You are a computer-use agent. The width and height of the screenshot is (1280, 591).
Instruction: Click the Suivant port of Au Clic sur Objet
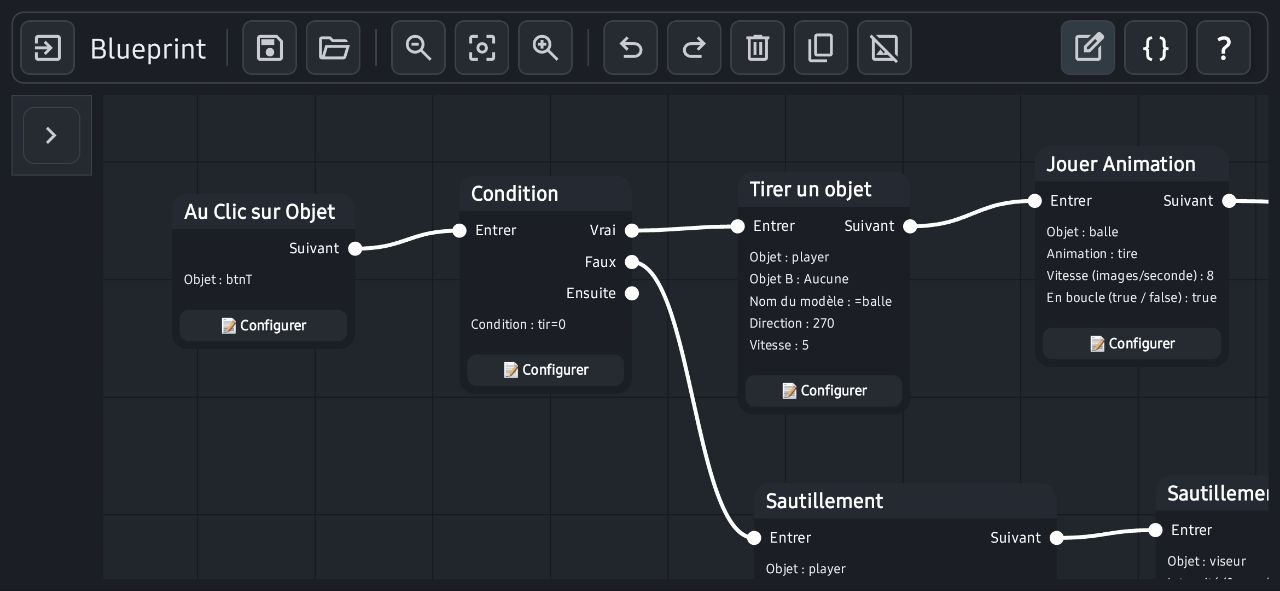[x=355, y=249]
